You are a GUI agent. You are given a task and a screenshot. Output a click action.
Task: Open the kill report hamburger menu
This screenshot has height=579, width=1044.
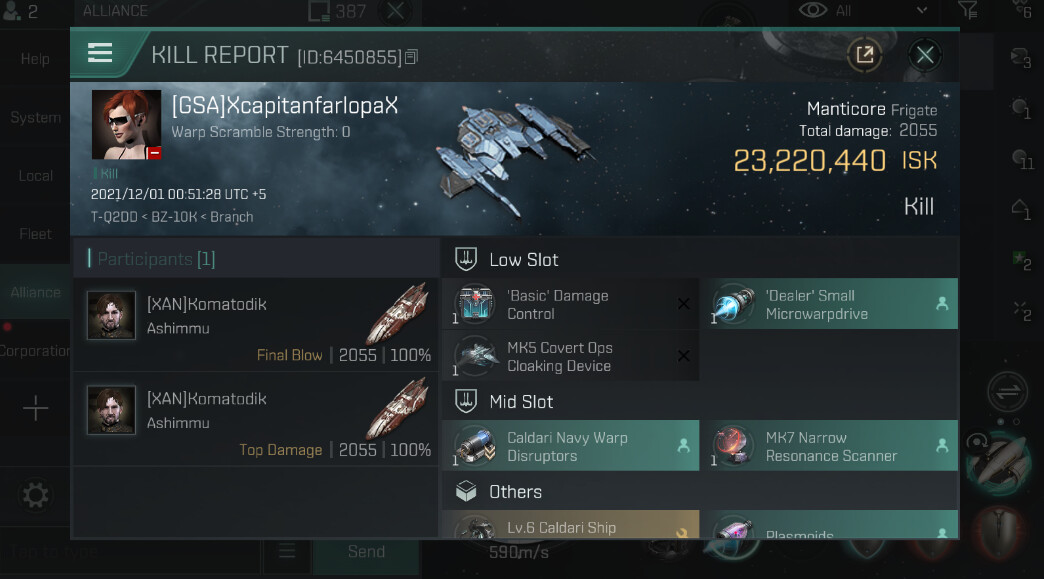coord(100,54)
